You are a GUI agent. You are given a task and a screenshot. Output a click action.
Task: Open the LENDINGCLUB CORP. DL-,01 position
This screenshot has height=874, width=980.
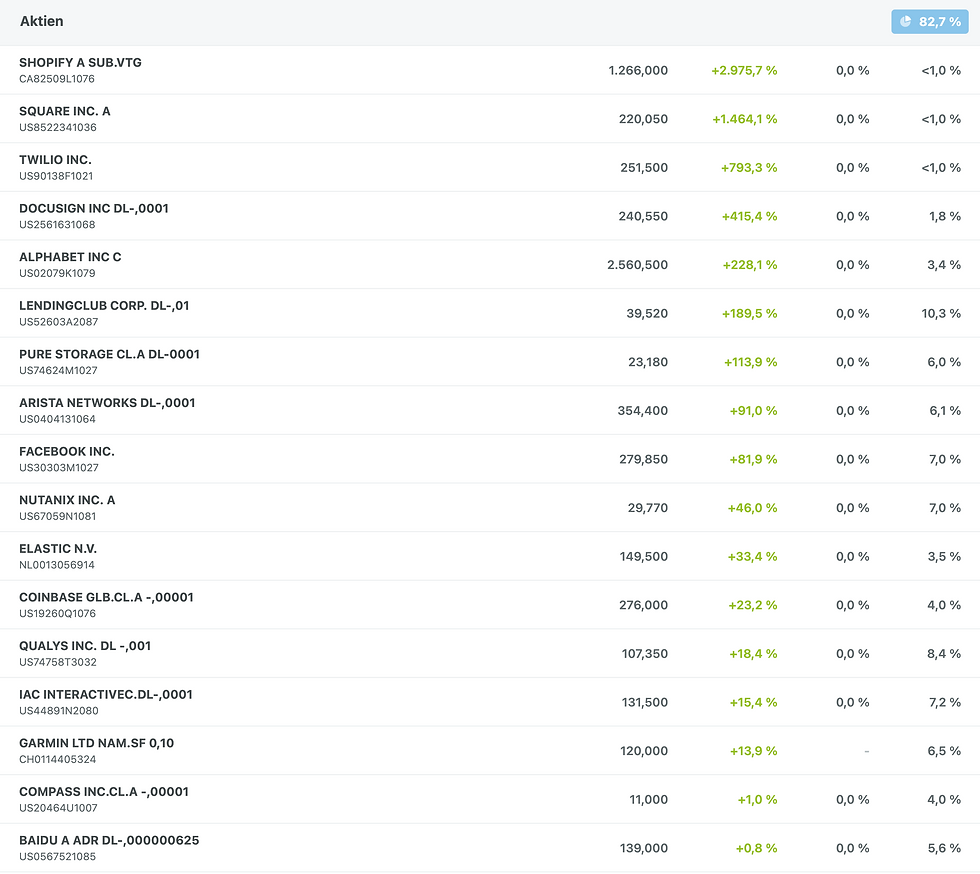point(490,313)
